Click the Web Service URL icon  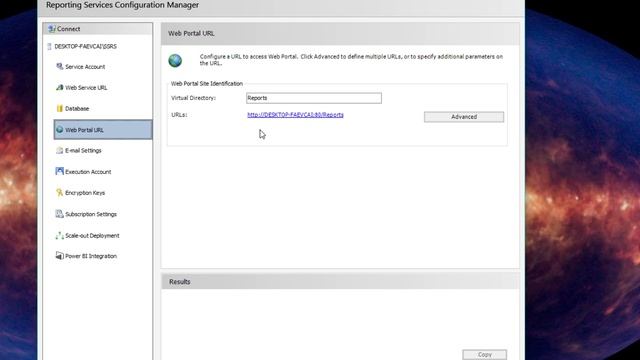pos(60,87)
